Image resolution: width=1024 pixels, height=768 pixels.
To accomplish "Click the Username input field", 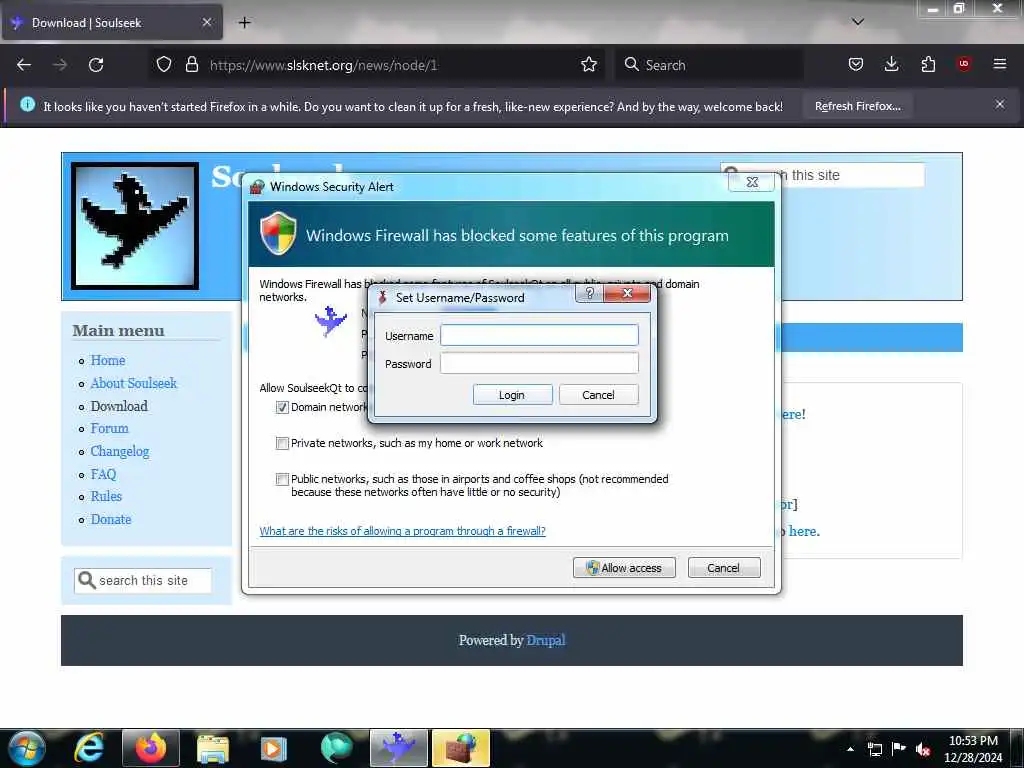I will [x=539, y=335].
